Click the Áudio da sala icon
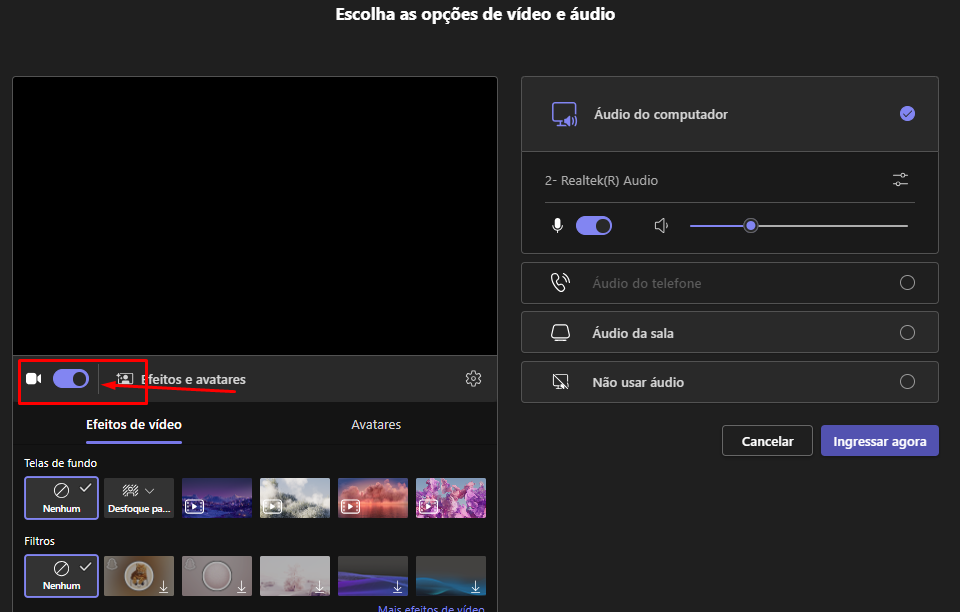Screen dimensions: 960x612 560,333
